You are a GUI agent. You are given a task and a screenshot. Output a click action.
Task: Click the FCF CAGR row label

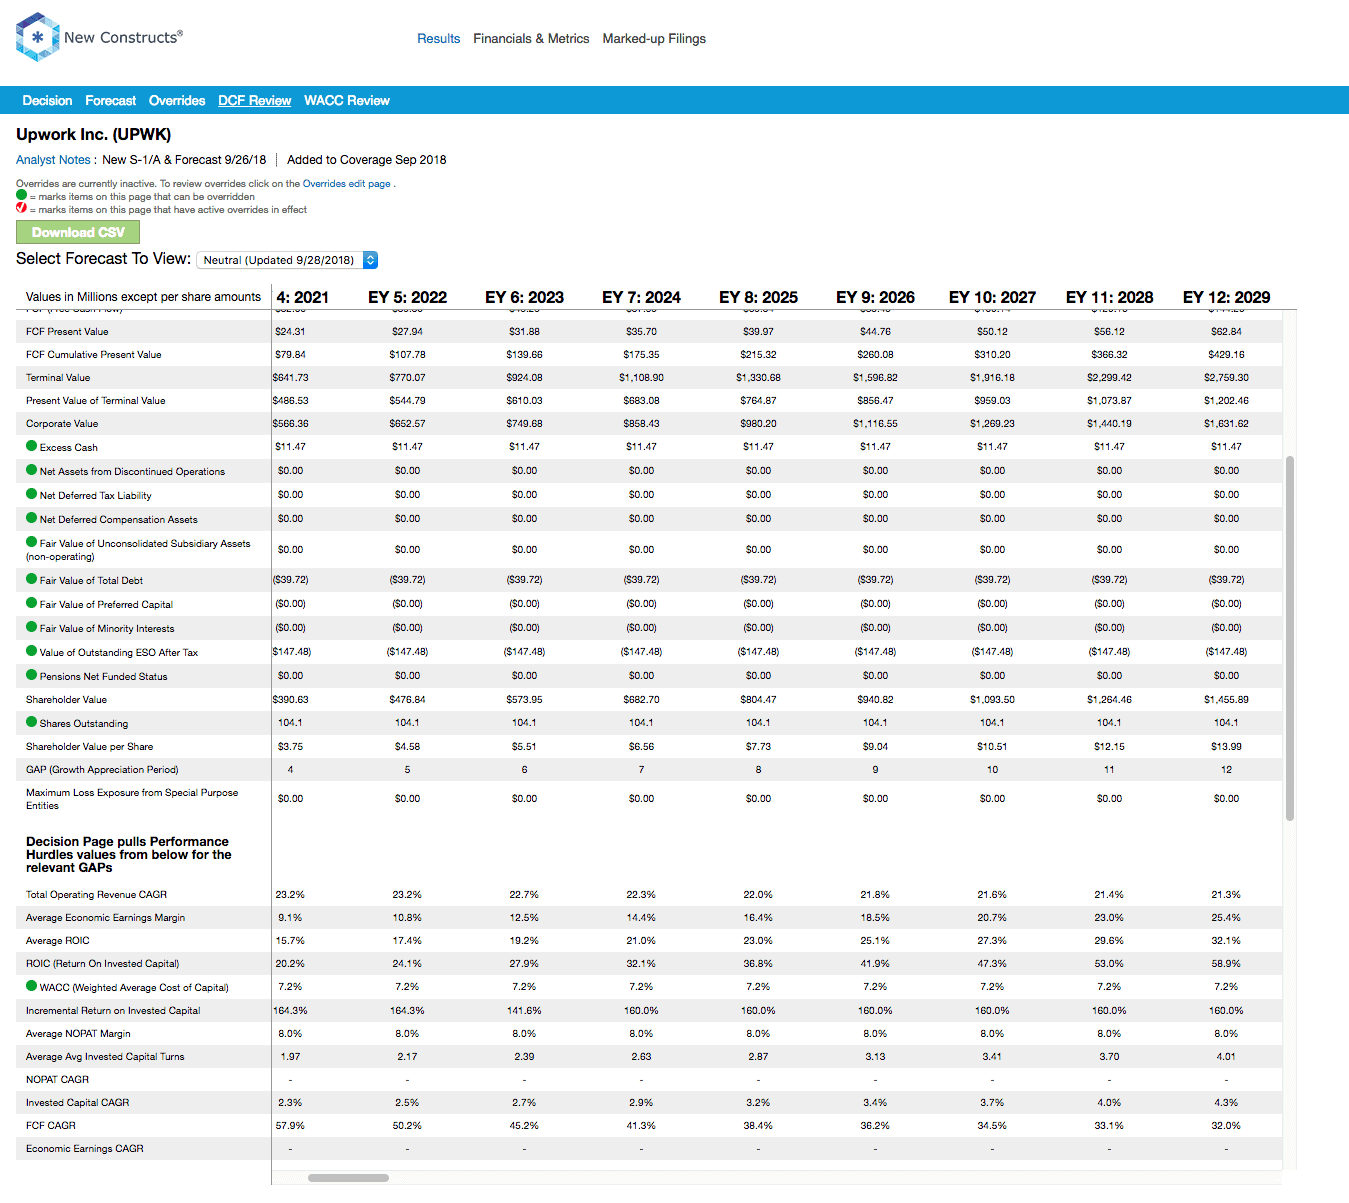pos(50,1126)
